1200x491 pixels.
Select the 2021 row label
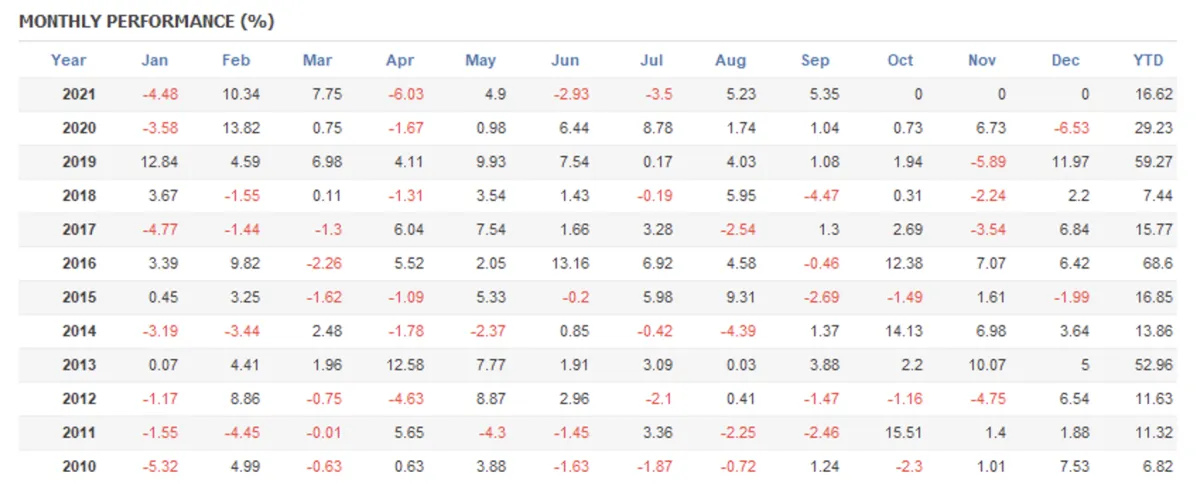[79, 95]
